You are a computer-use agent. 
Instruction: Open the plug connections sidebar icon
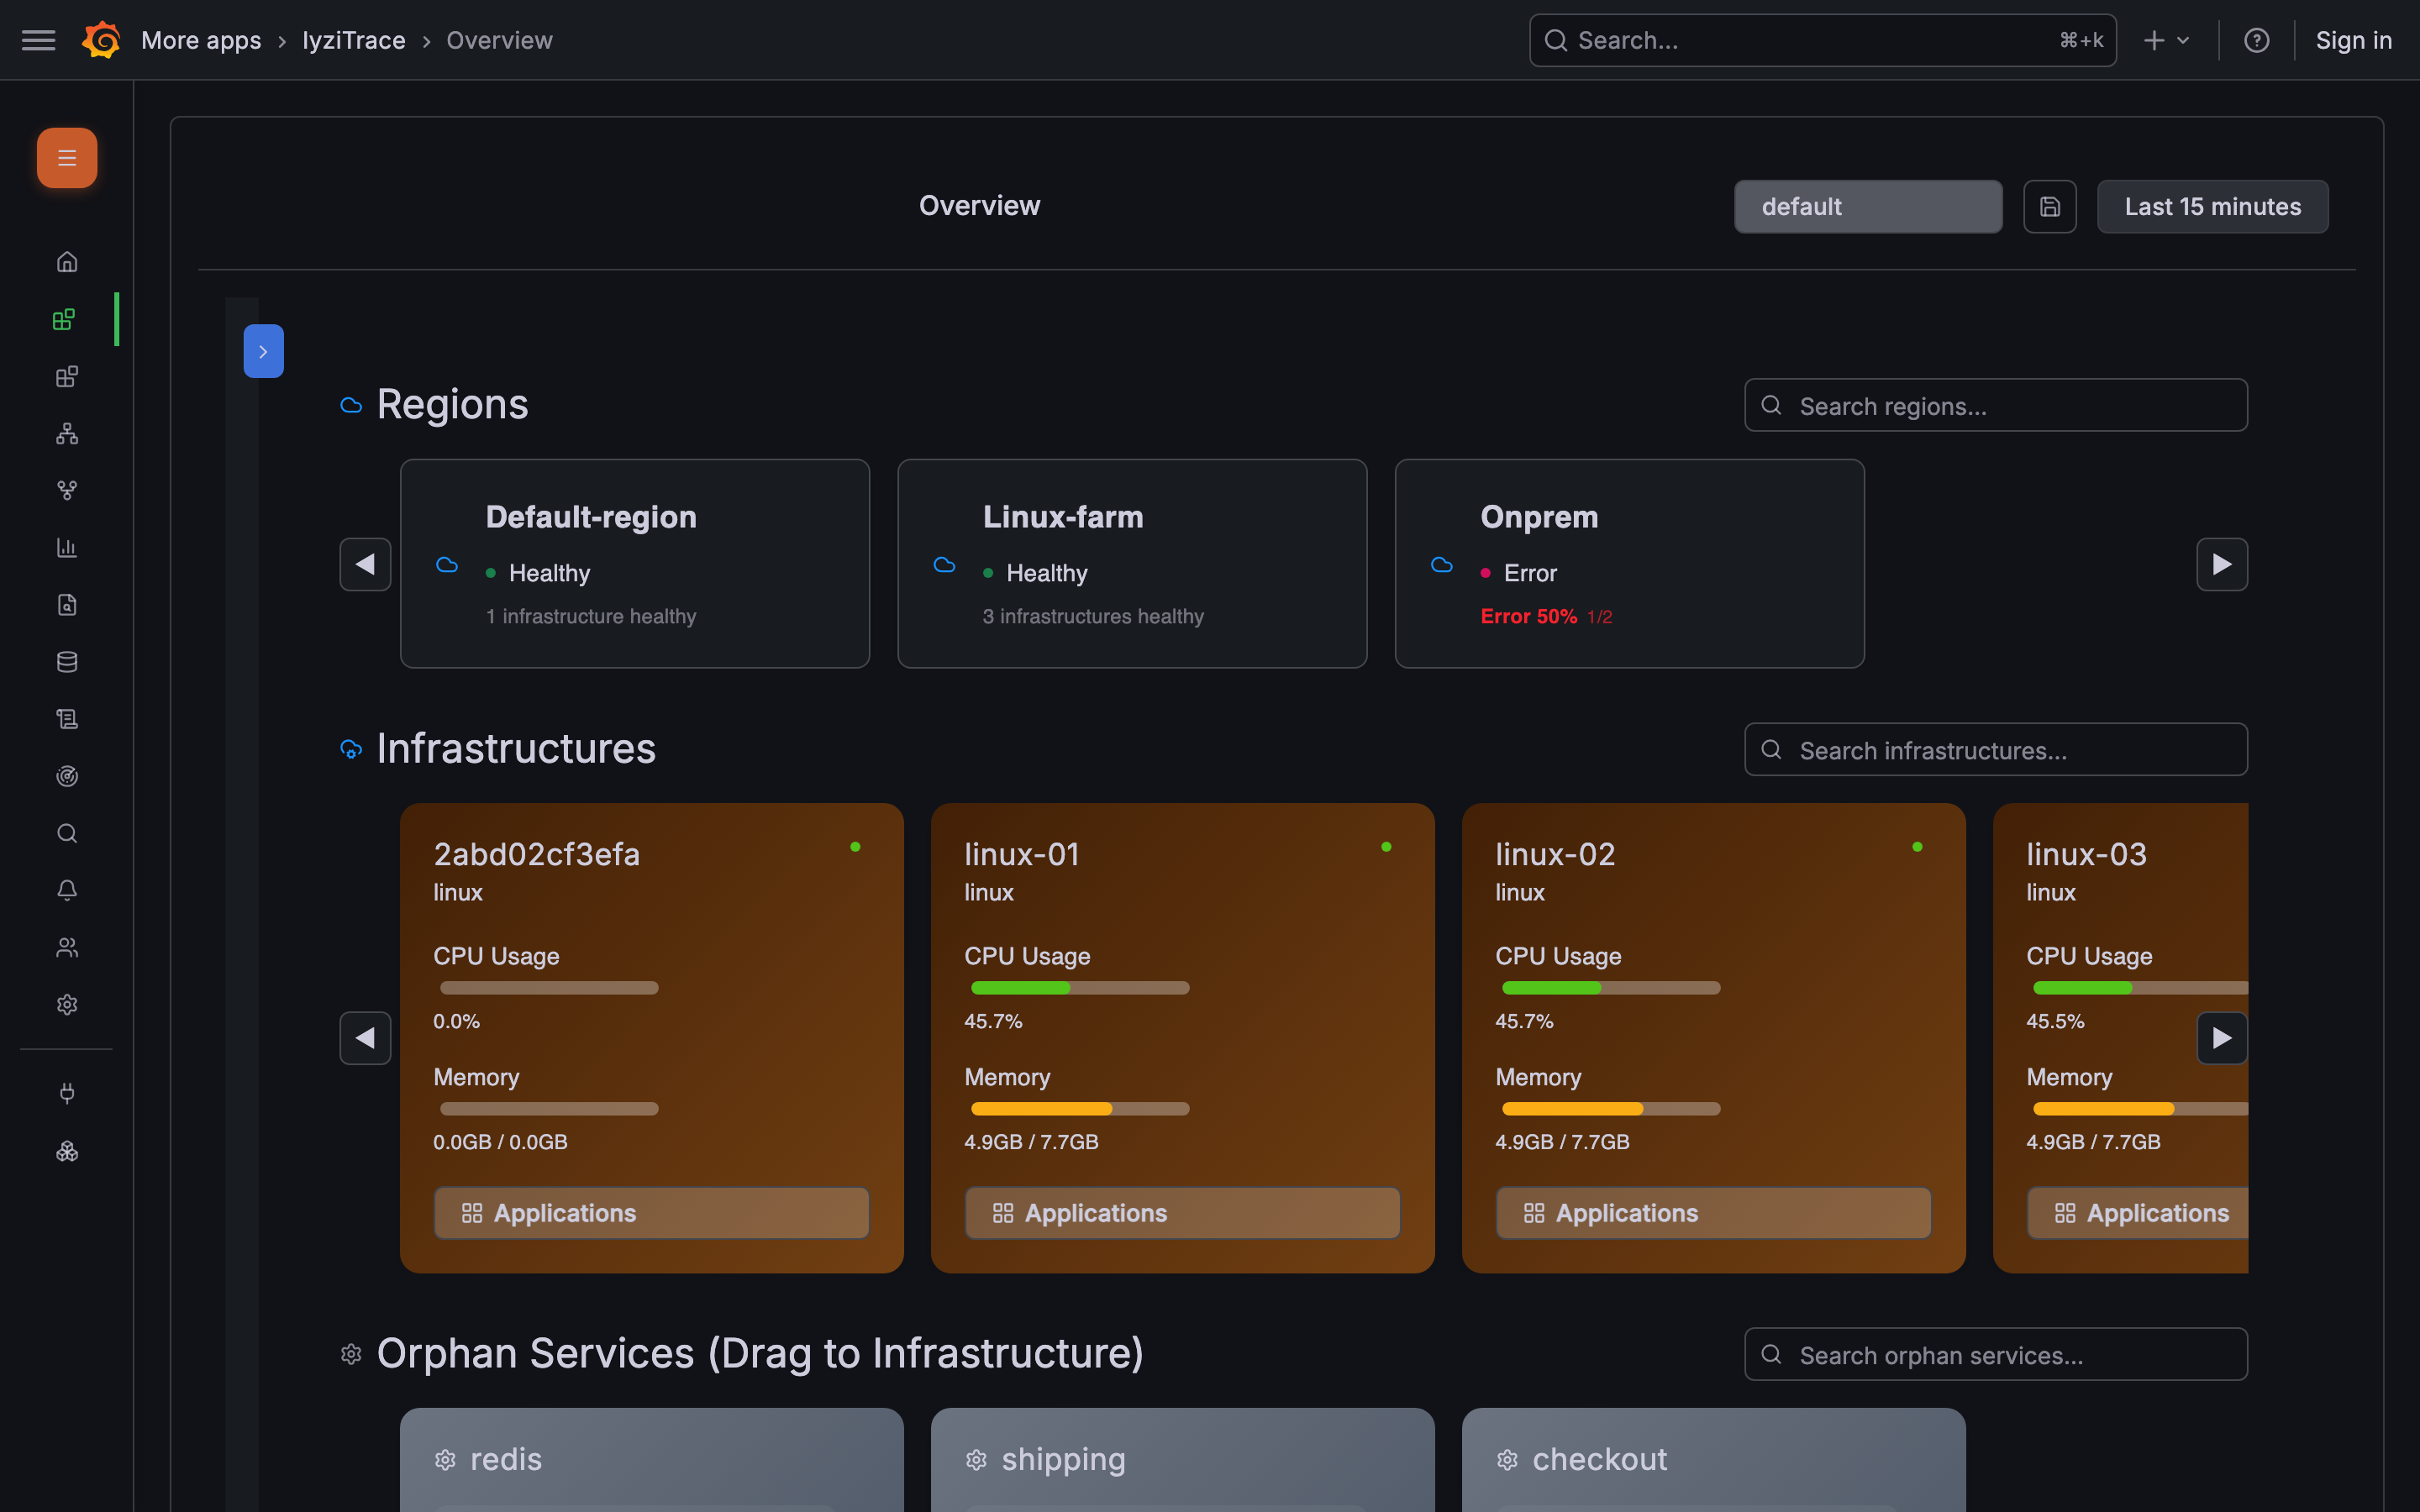[x=67, y=1093]
